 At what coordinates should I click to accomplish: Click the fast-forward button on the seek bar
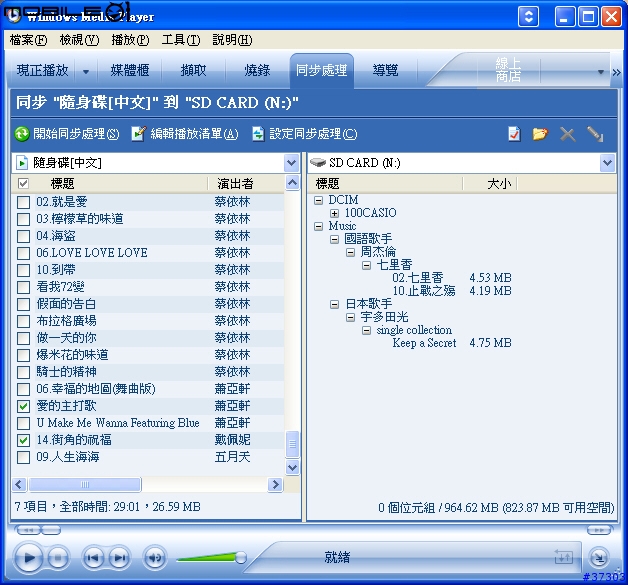tap(599, 530)
